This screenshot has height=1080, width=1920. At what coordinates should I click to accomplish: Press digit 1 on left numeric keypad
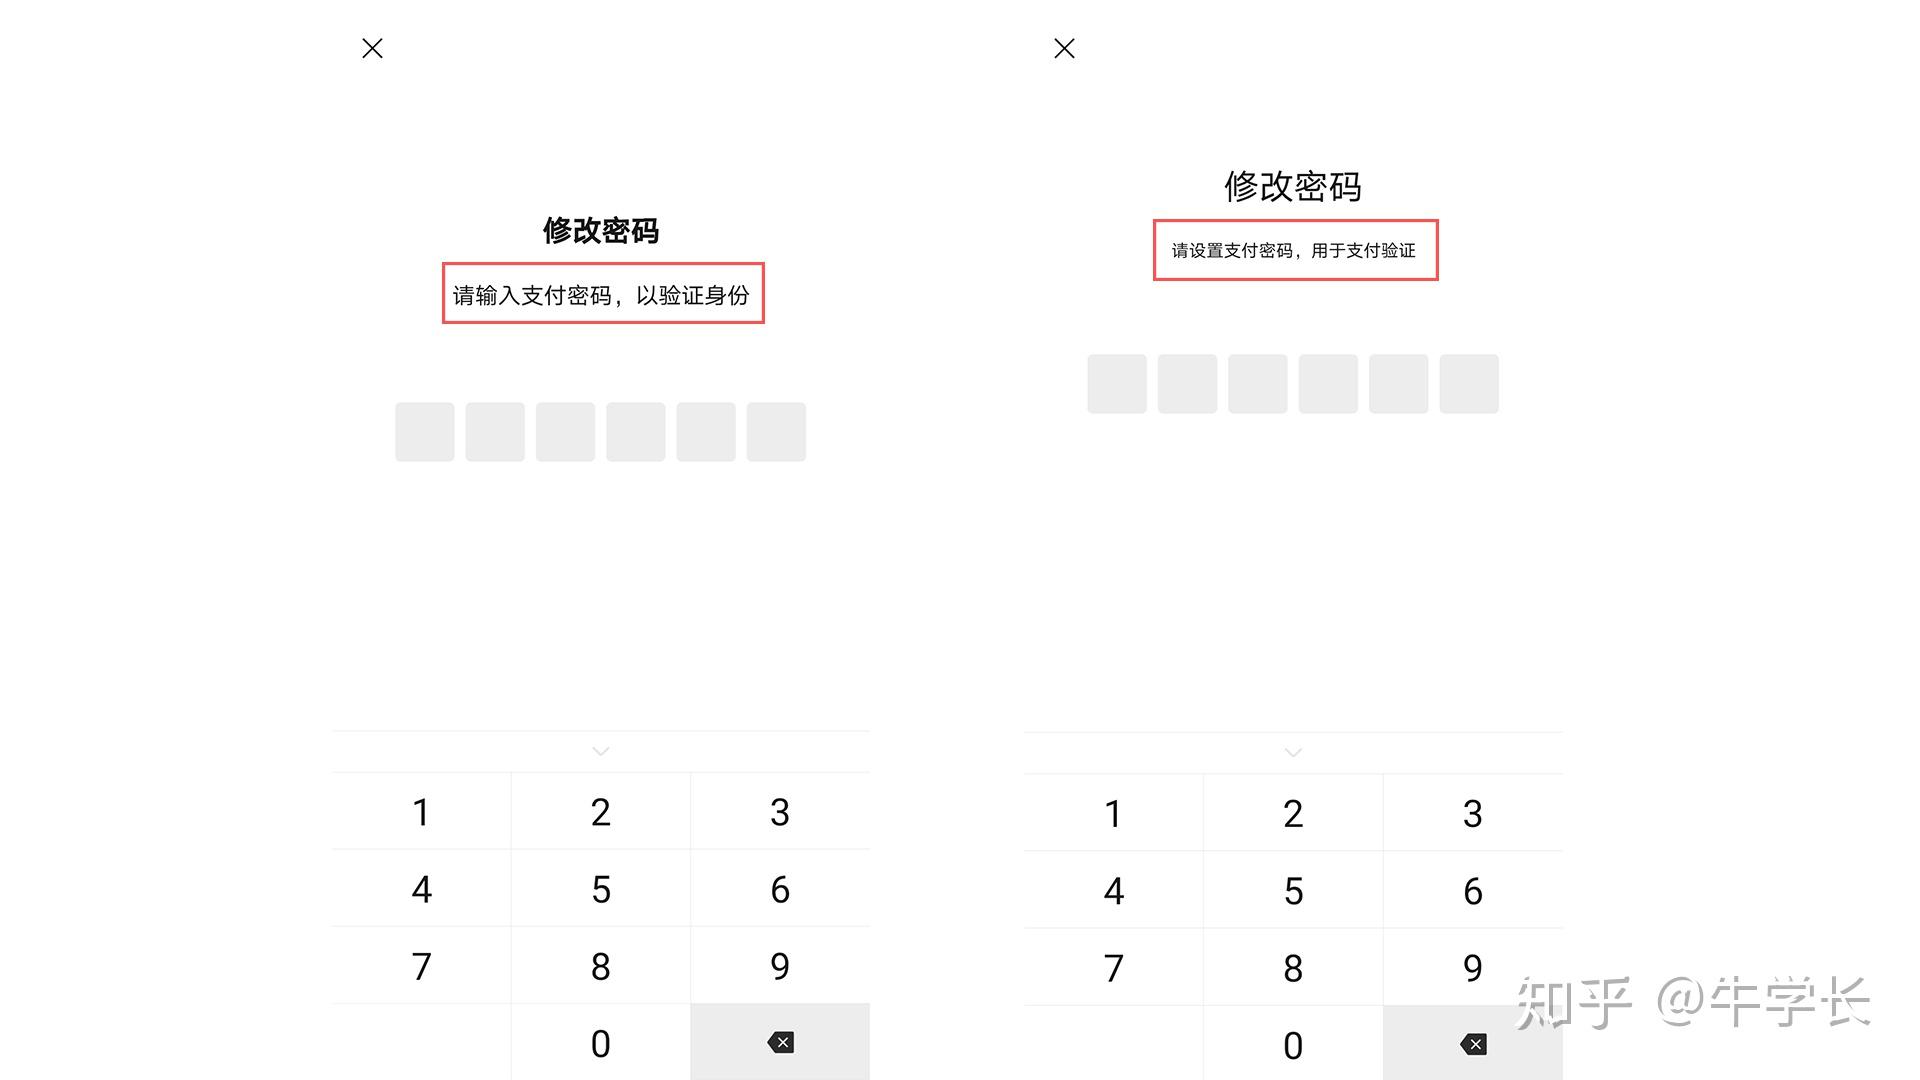421,814
